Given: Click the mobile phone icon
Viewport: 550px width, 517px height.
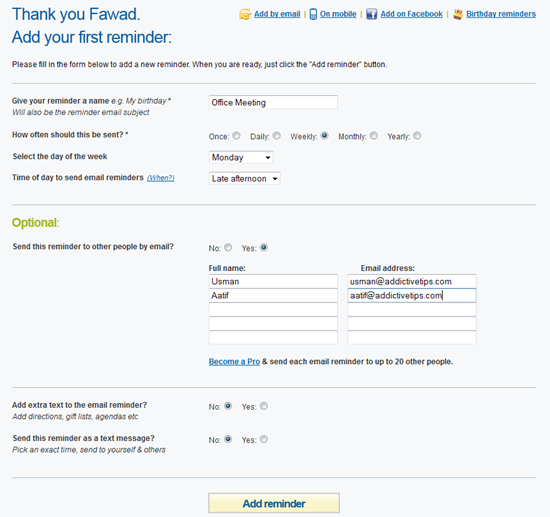Looking at the screenshot, I should pos(313,14).
